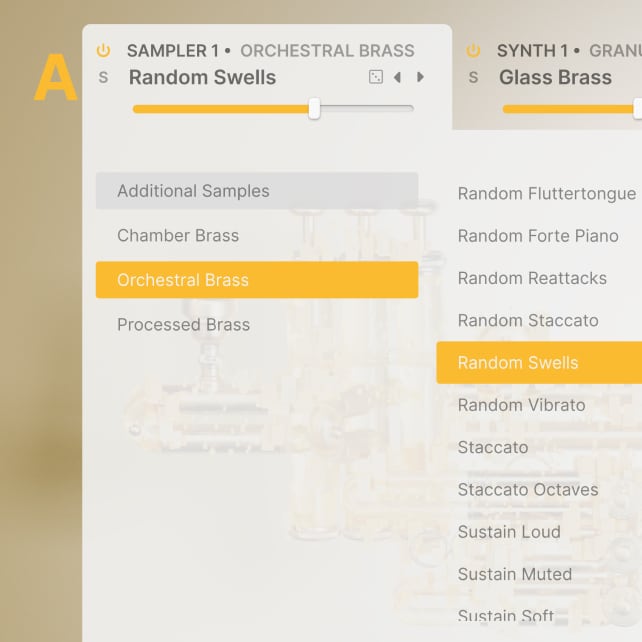Toggle Synth 1 power button
The height and width of the screenshot is (642, 642).
tap(473, 50)
